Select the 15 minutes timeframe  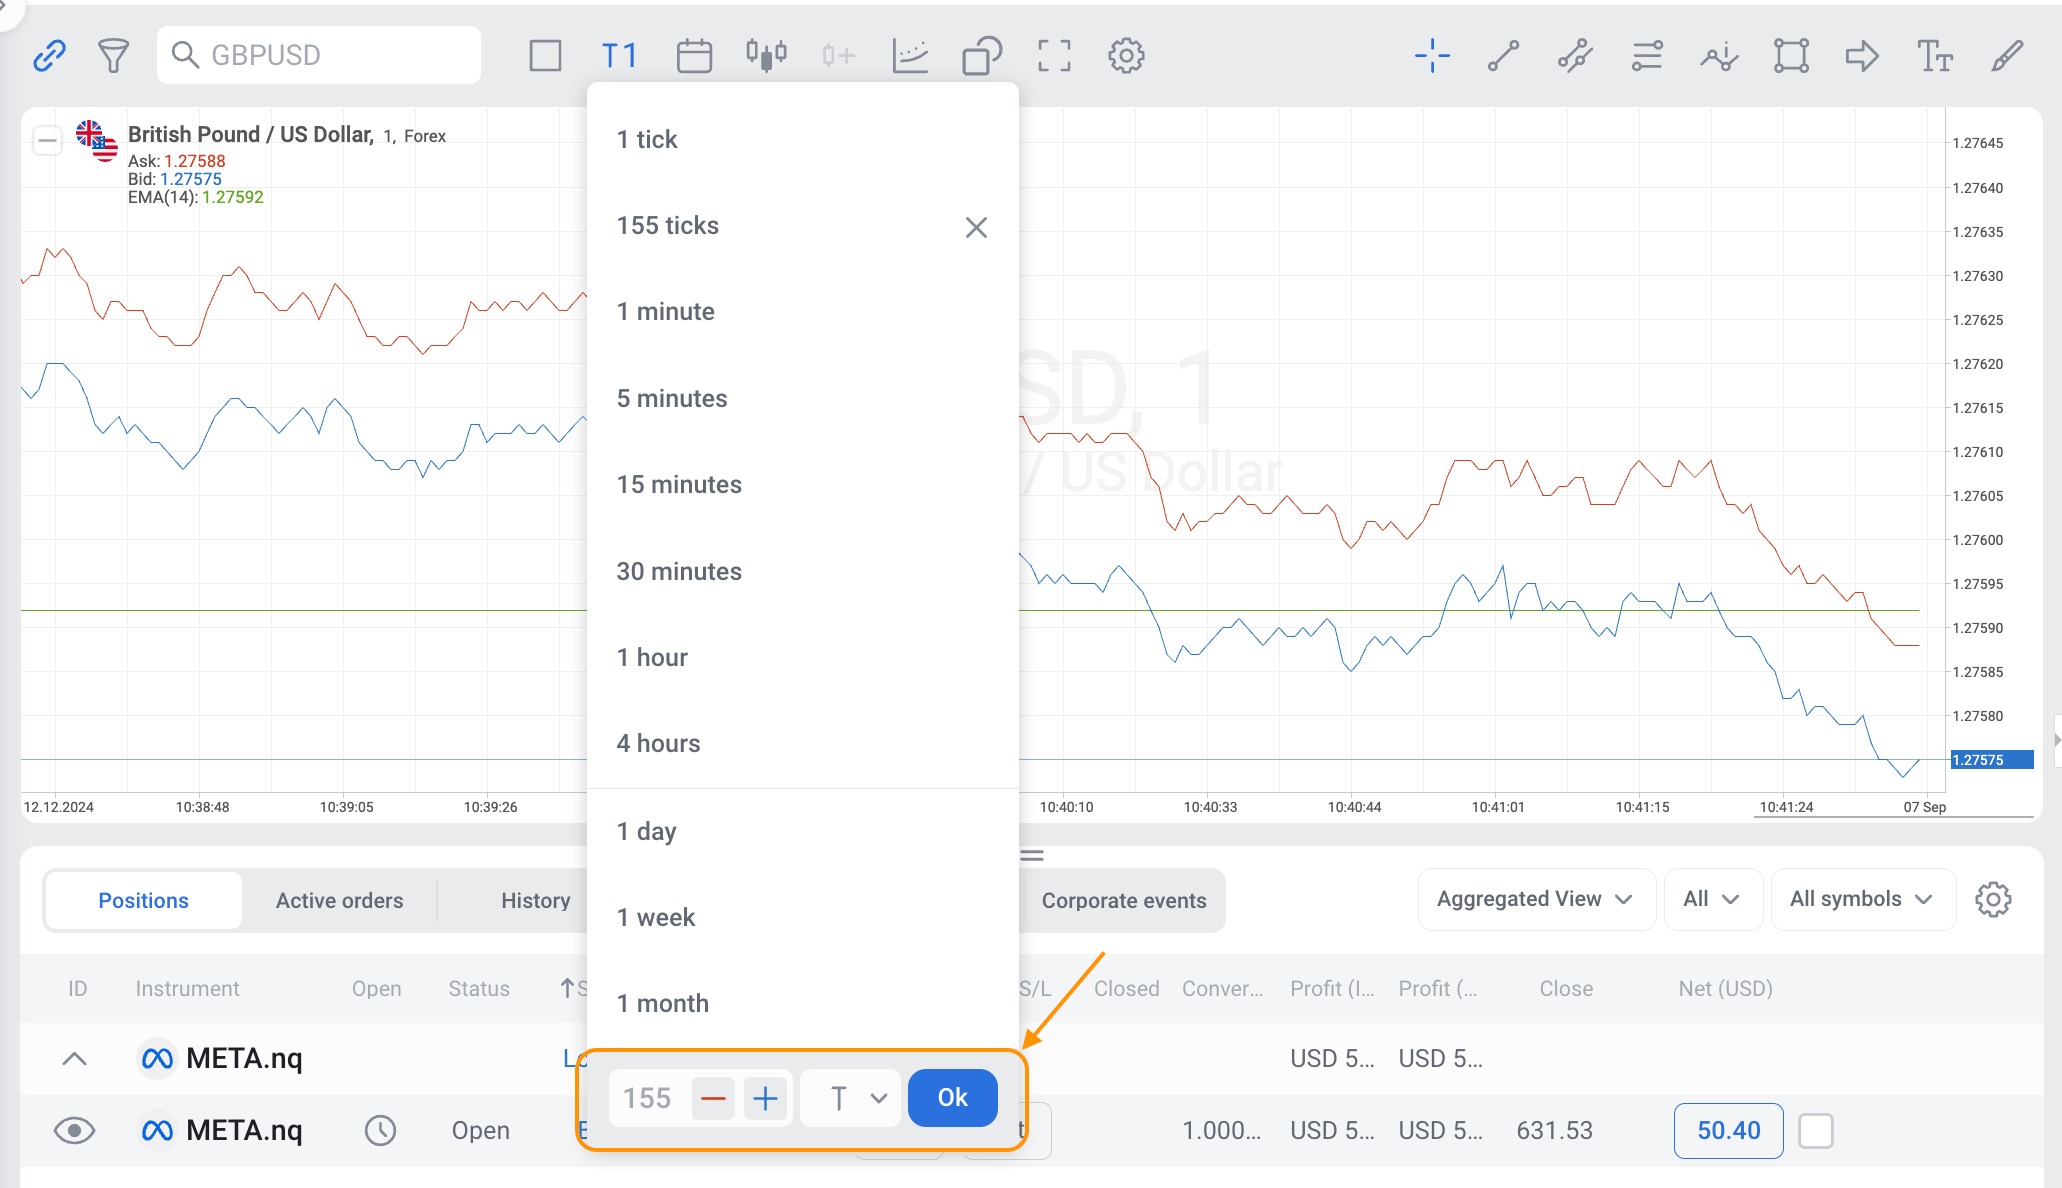click(x=679, y=485)
